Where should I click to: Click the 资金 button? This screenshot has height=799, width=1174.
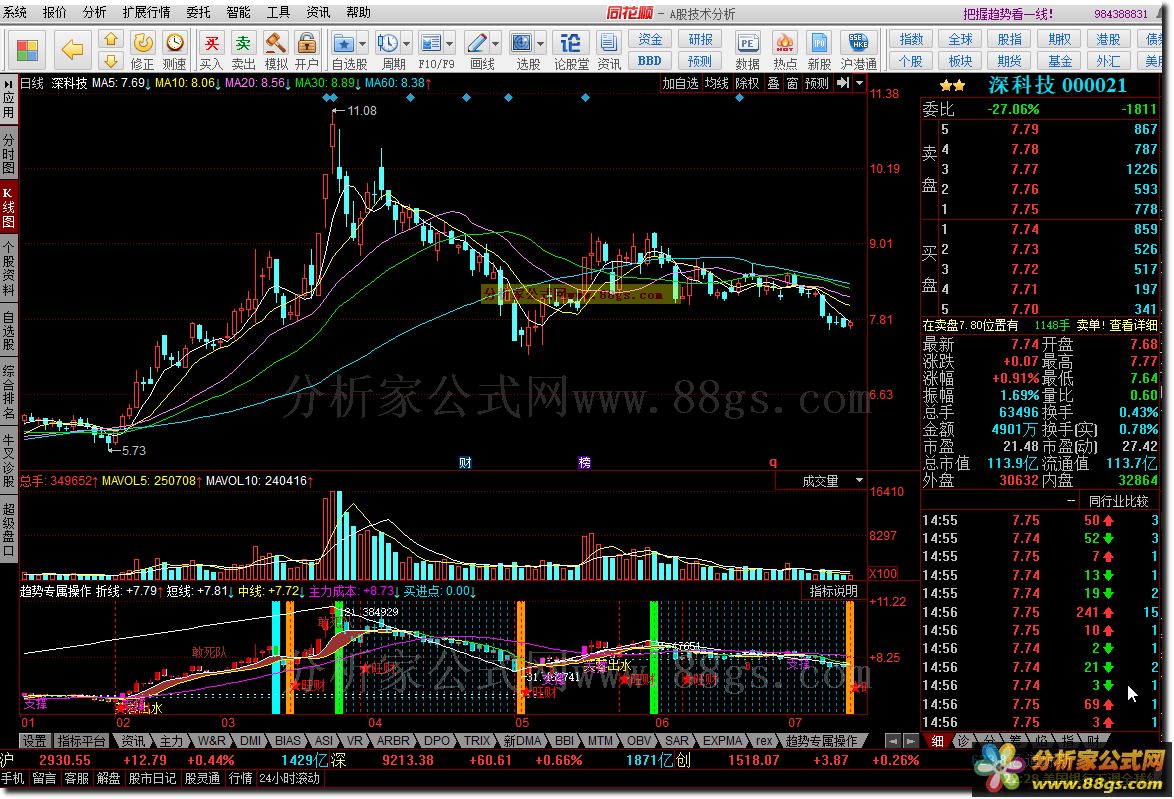(x=649, y=39)
